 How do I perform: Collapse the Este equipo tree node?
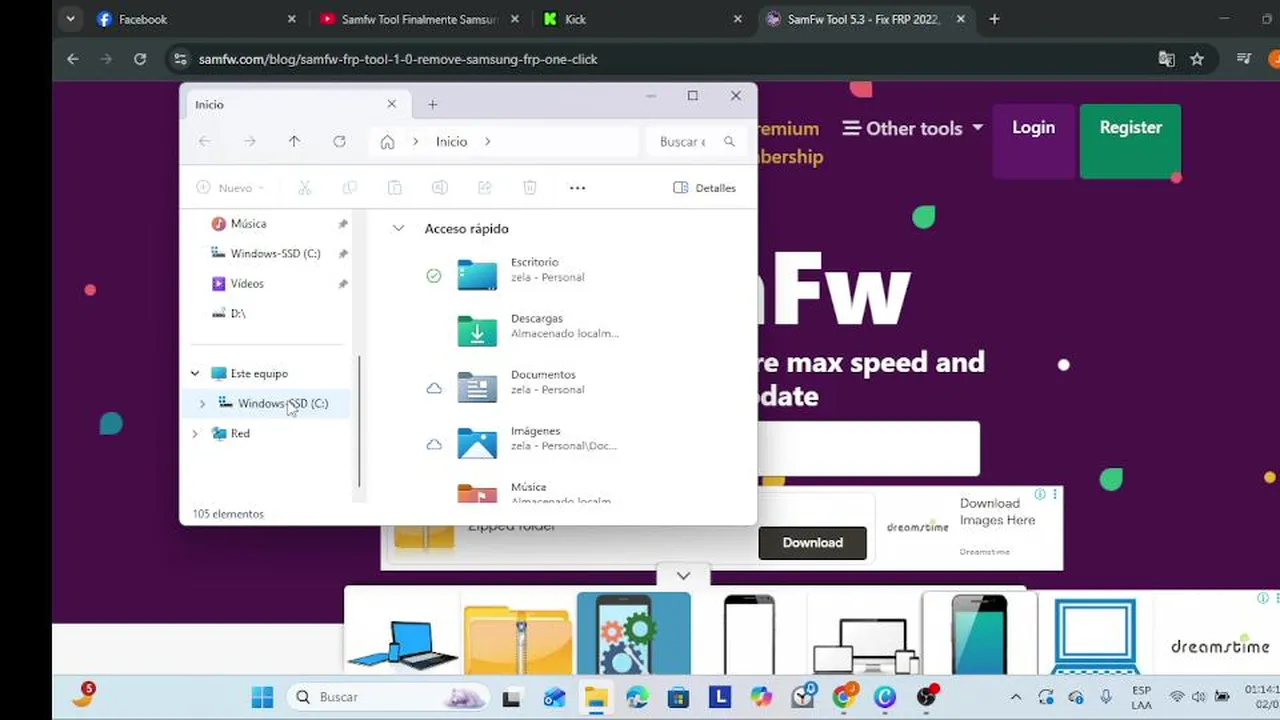(195, 374)
